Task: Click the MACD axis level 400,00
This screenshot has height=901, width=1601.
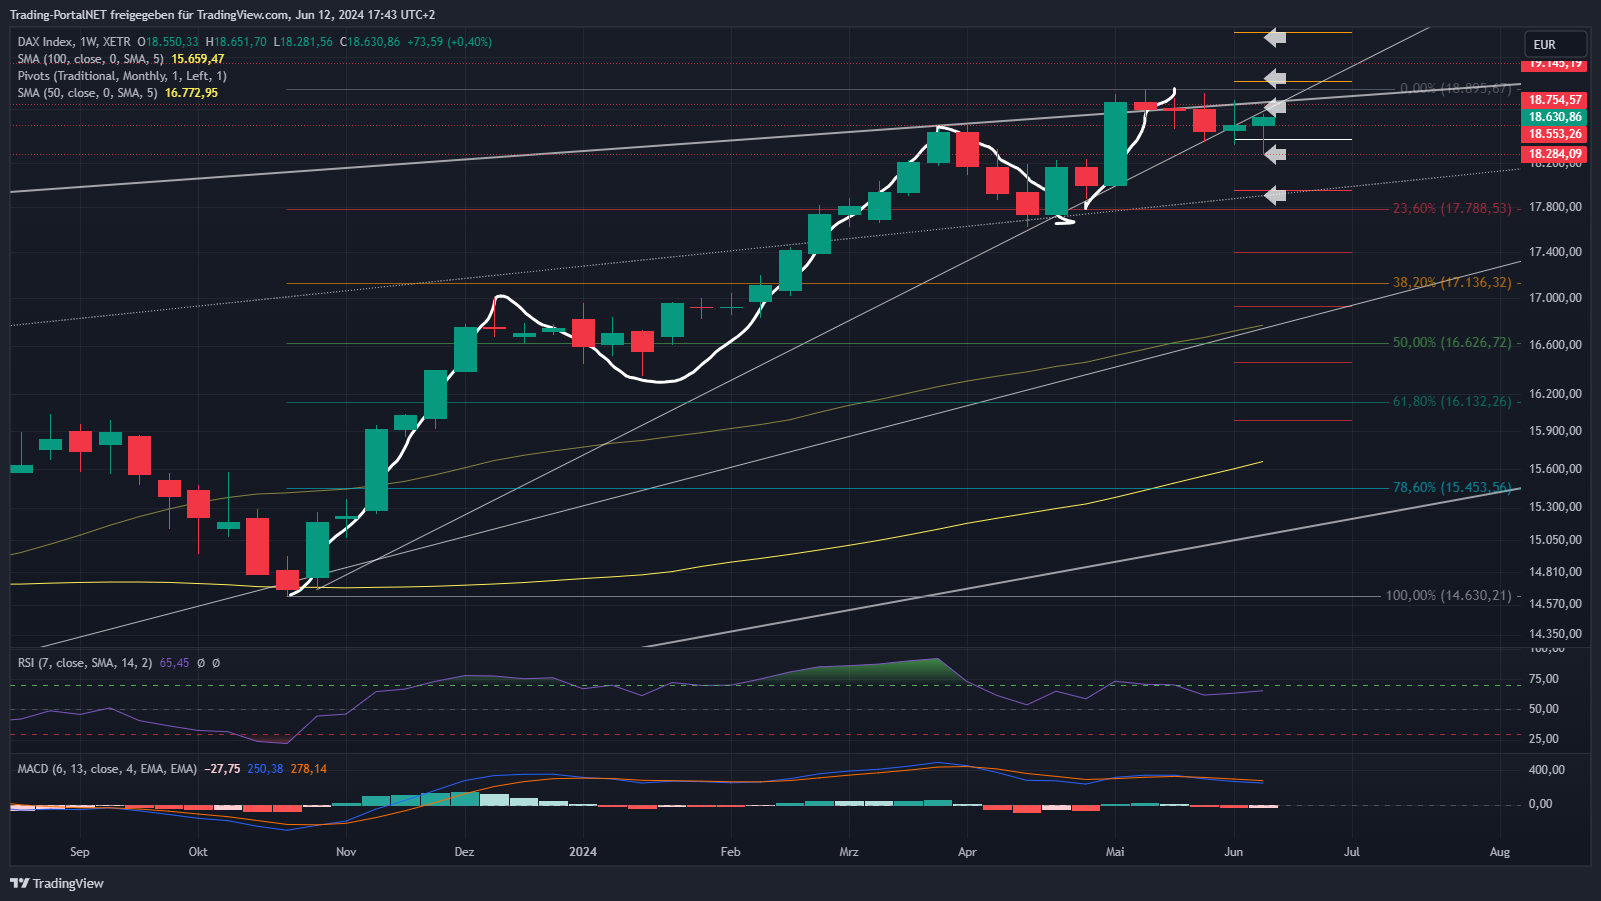Action: point(1547,770)
